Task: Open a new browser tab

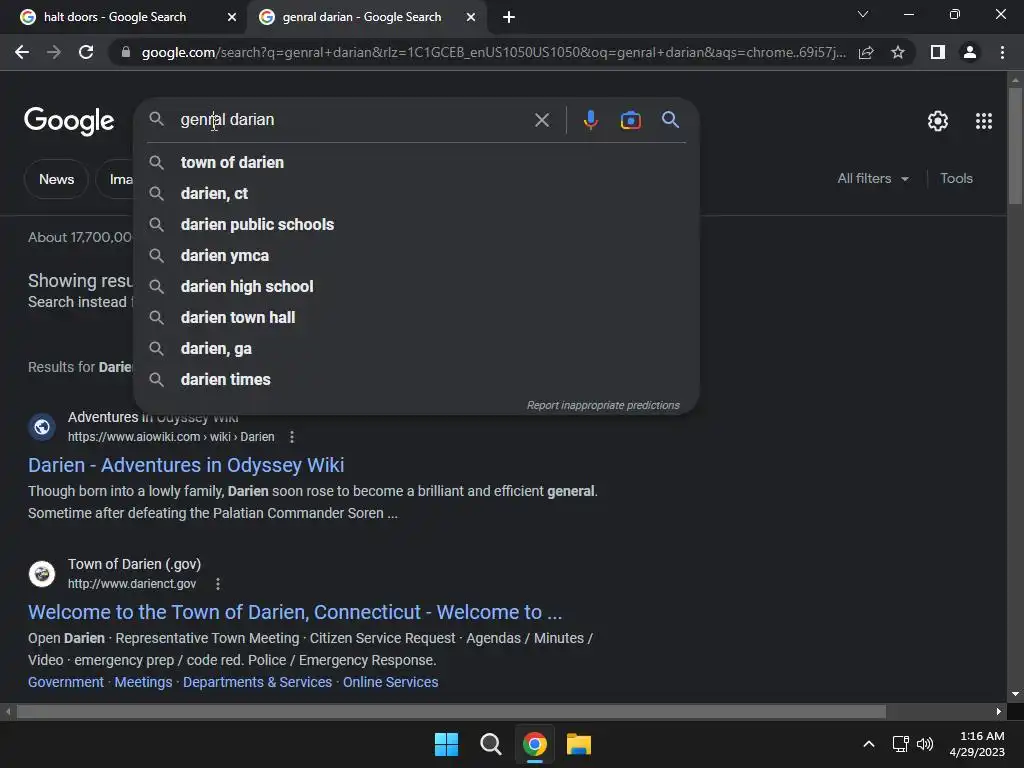Action: [x=509, y=18]
